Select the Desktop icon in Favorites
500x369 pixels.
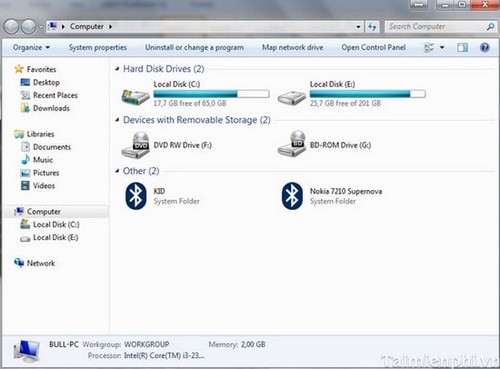point(25,82)
